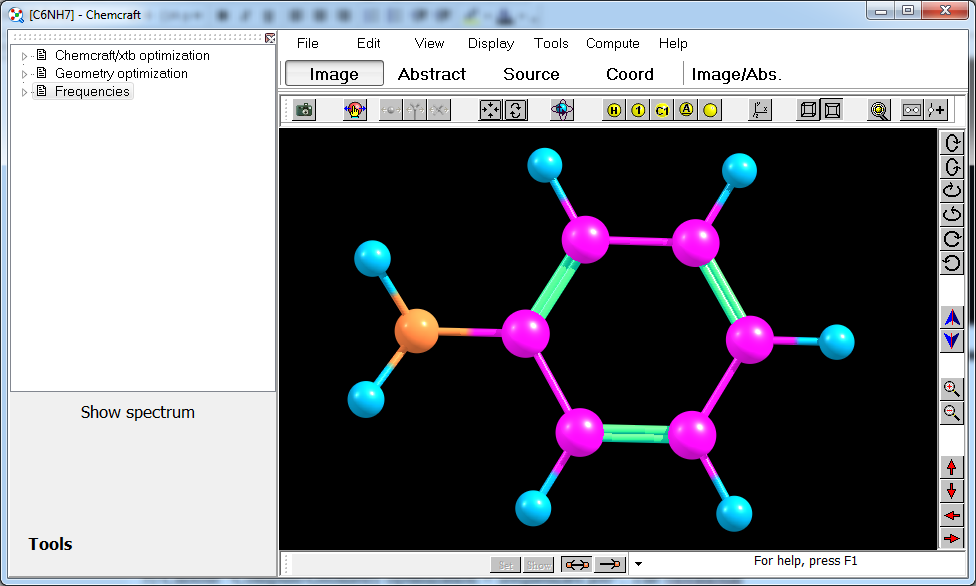Expand the Geometry optimization tree node

25,74
